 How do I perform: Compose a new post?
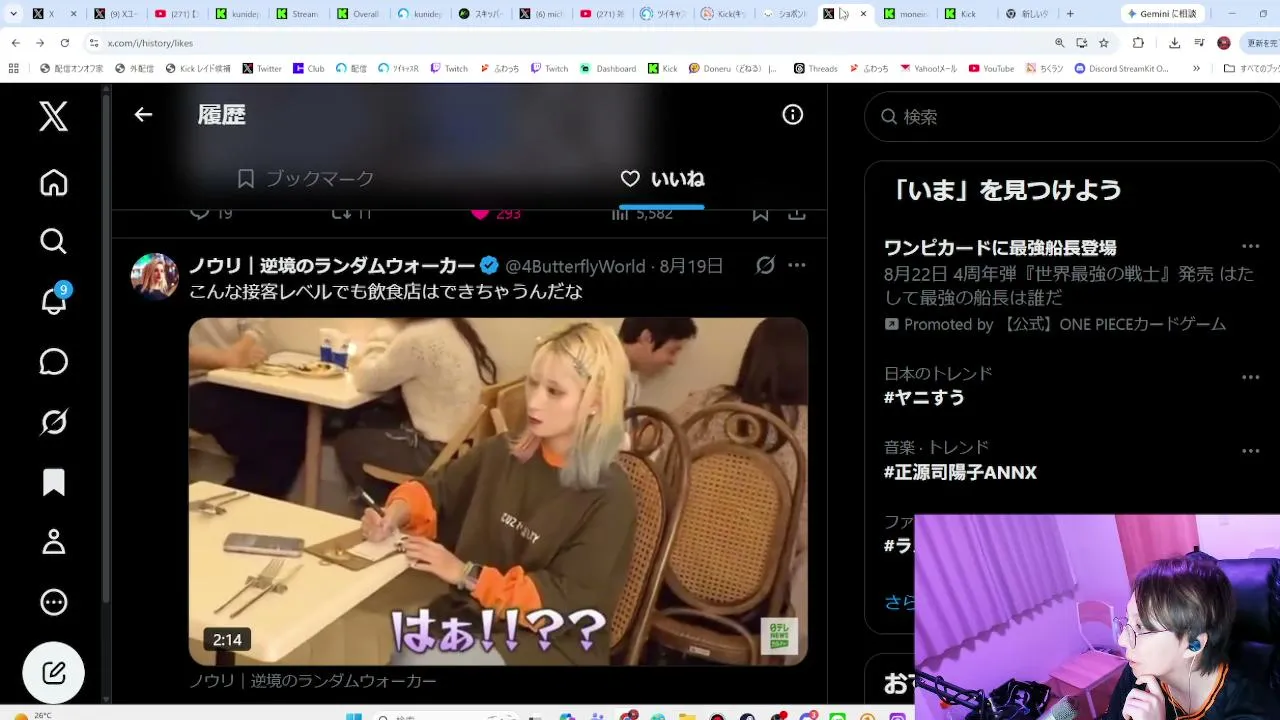54,672
